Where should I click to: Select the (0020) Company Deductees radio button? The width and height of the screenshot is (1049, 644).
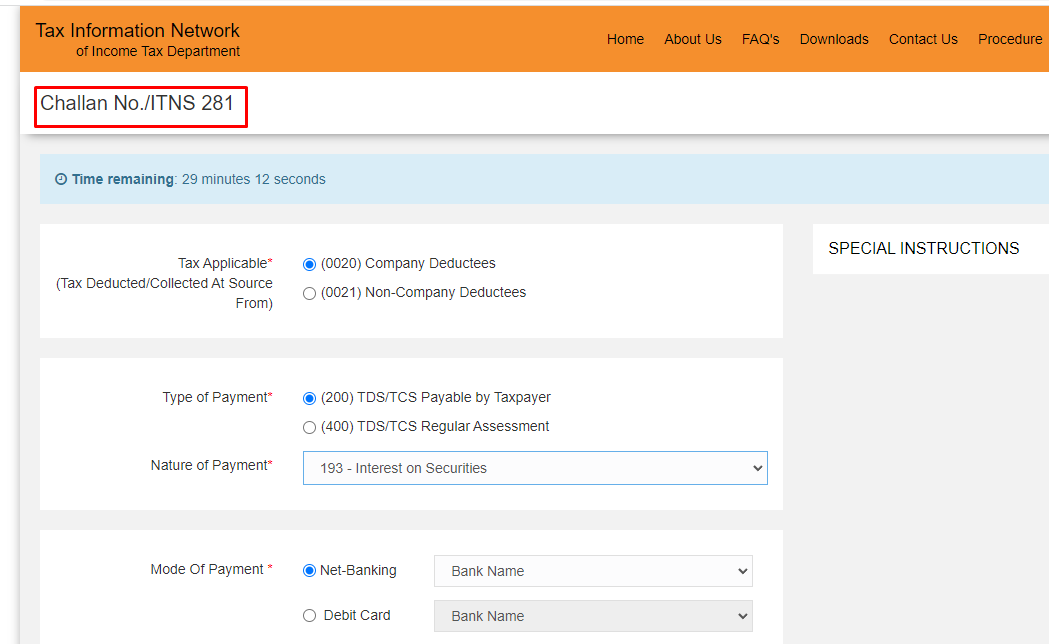[309, 263]
